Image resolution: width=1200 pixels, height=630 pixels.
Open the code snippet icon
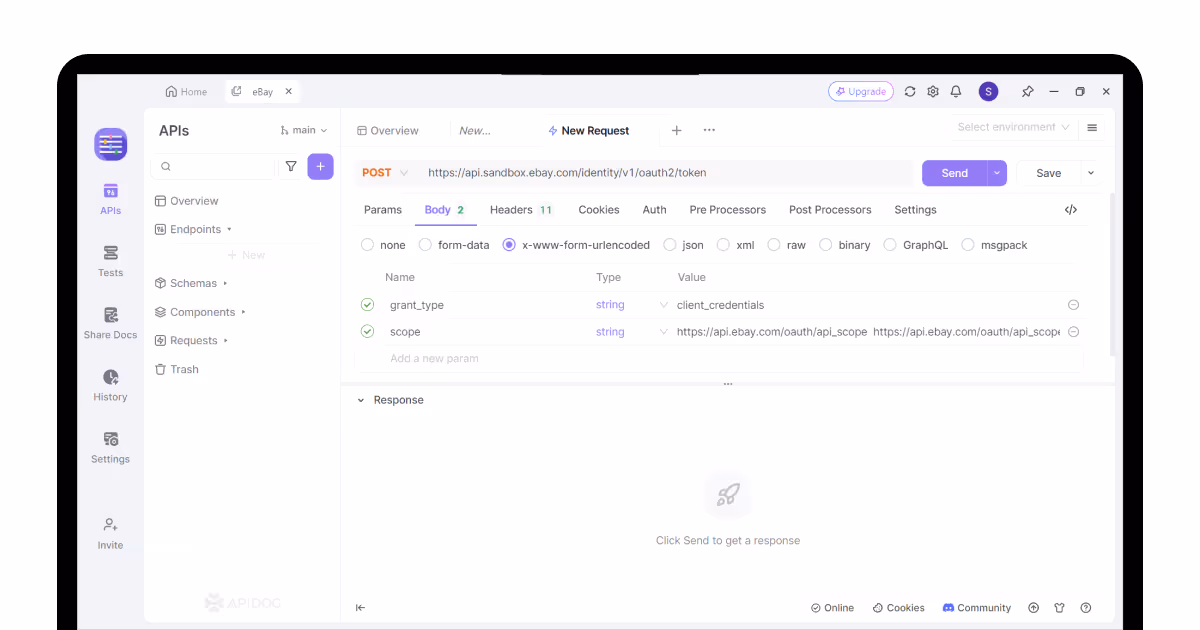1071,210
